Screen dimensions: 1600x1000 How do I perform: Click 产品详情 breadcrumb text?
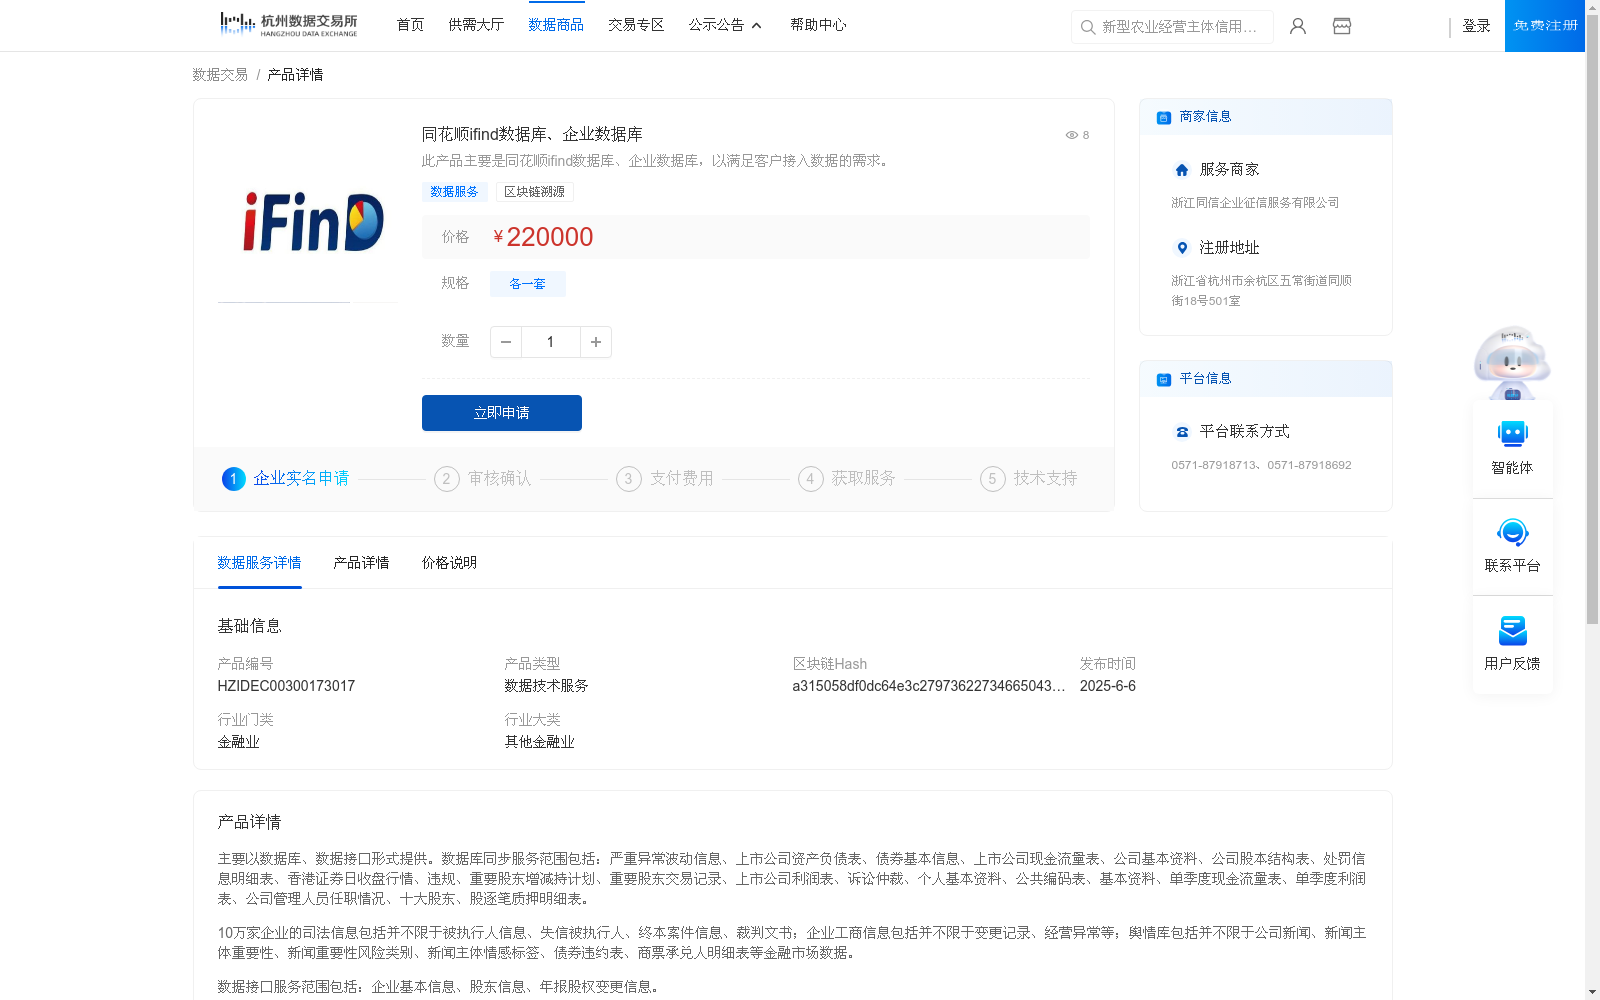295,75
